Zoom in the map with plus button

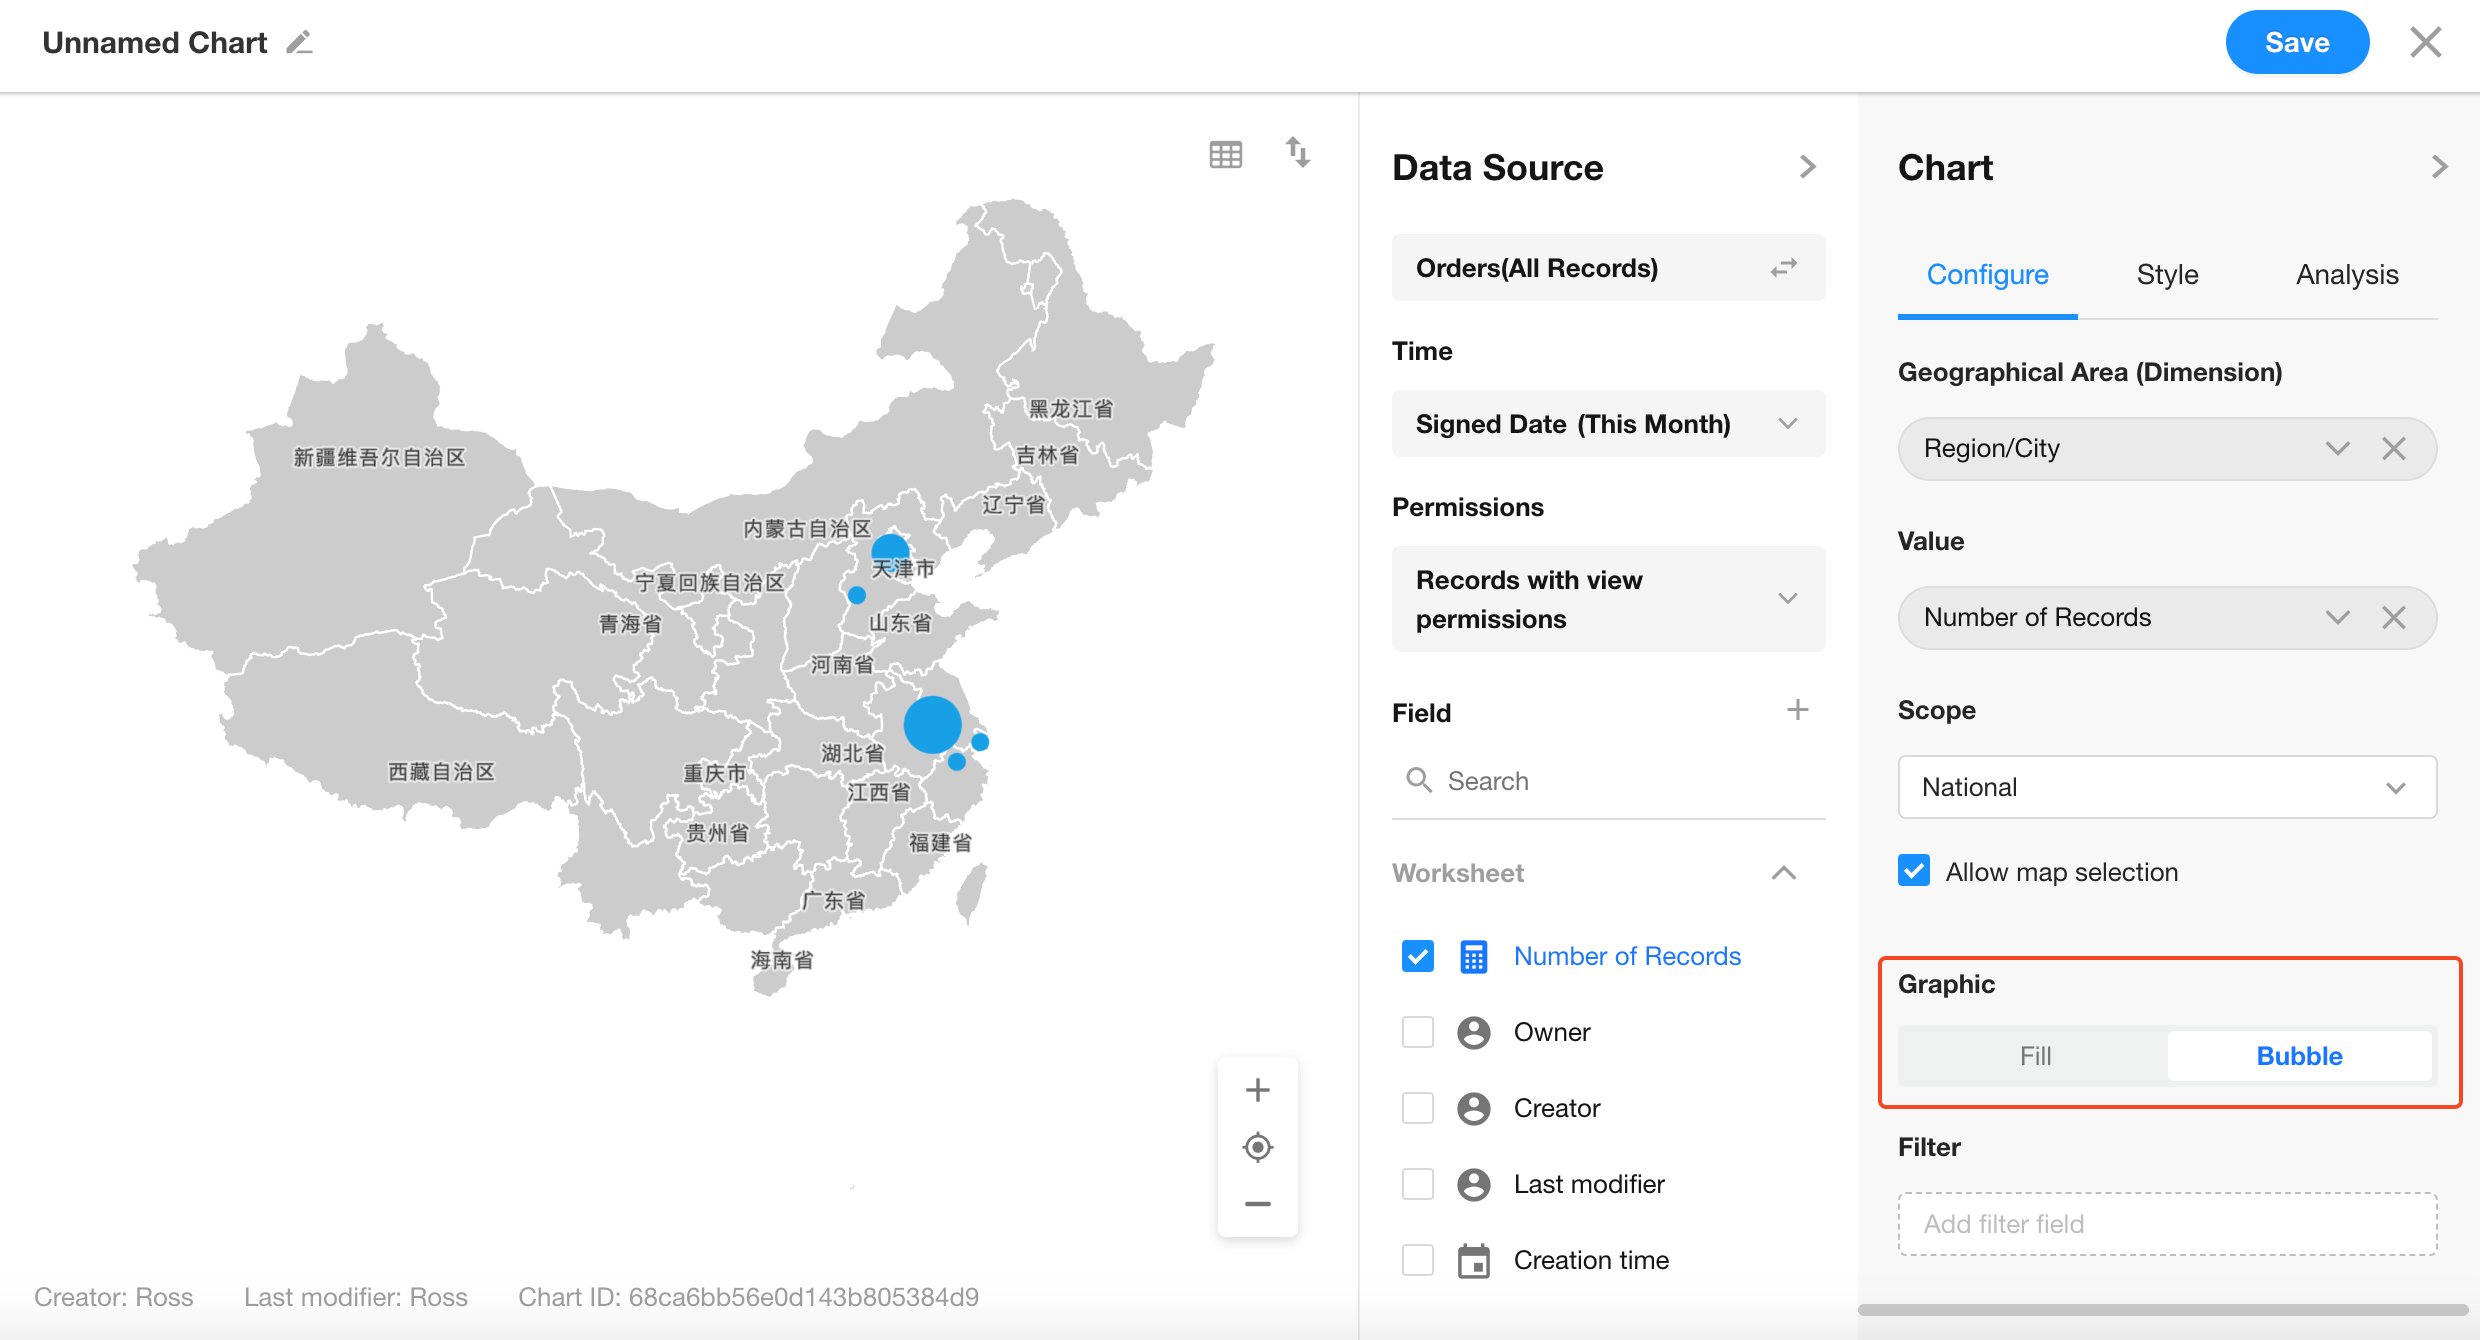(x=1257, y=1089)
